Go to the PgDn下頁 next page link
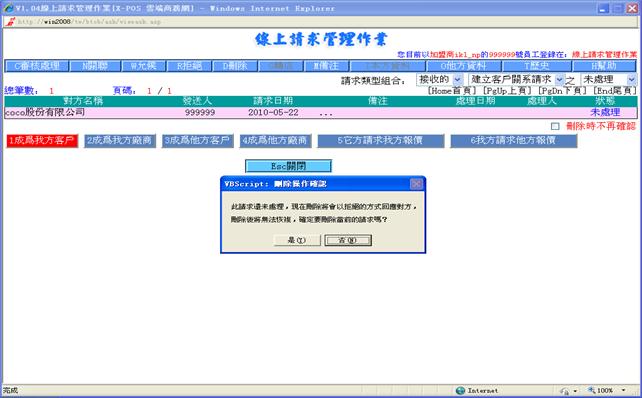 point(562,91)
